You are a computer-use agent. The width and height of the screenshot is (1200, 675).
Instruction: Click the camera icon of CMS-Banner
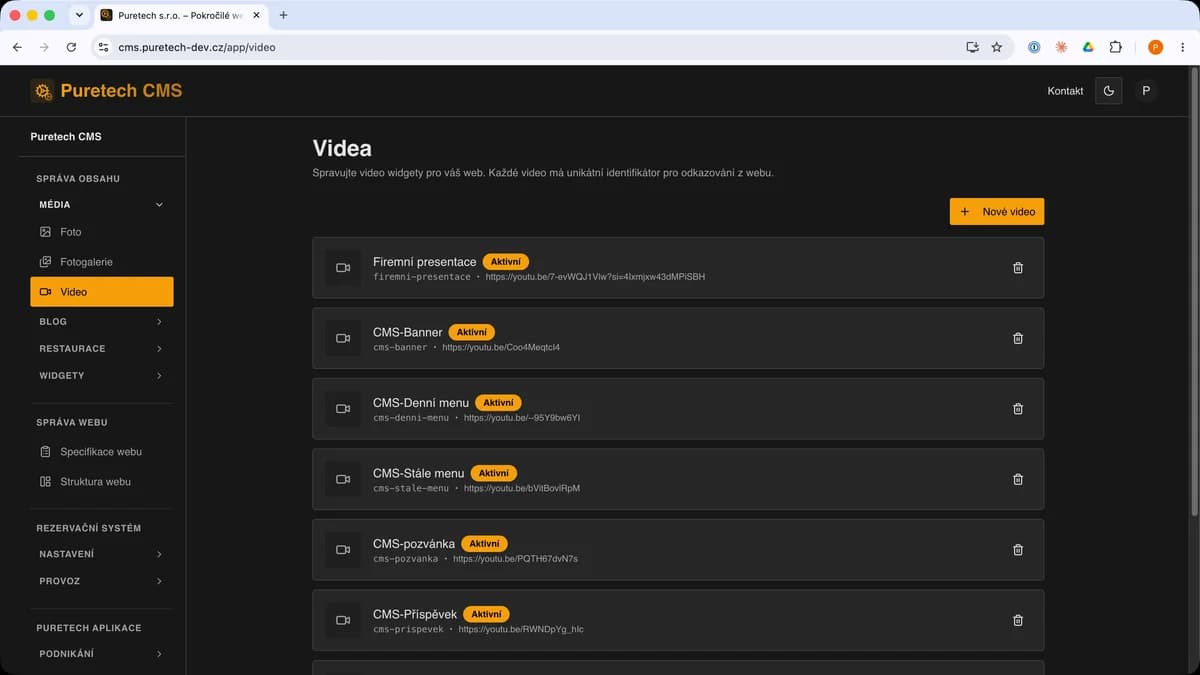pos(343,338)
